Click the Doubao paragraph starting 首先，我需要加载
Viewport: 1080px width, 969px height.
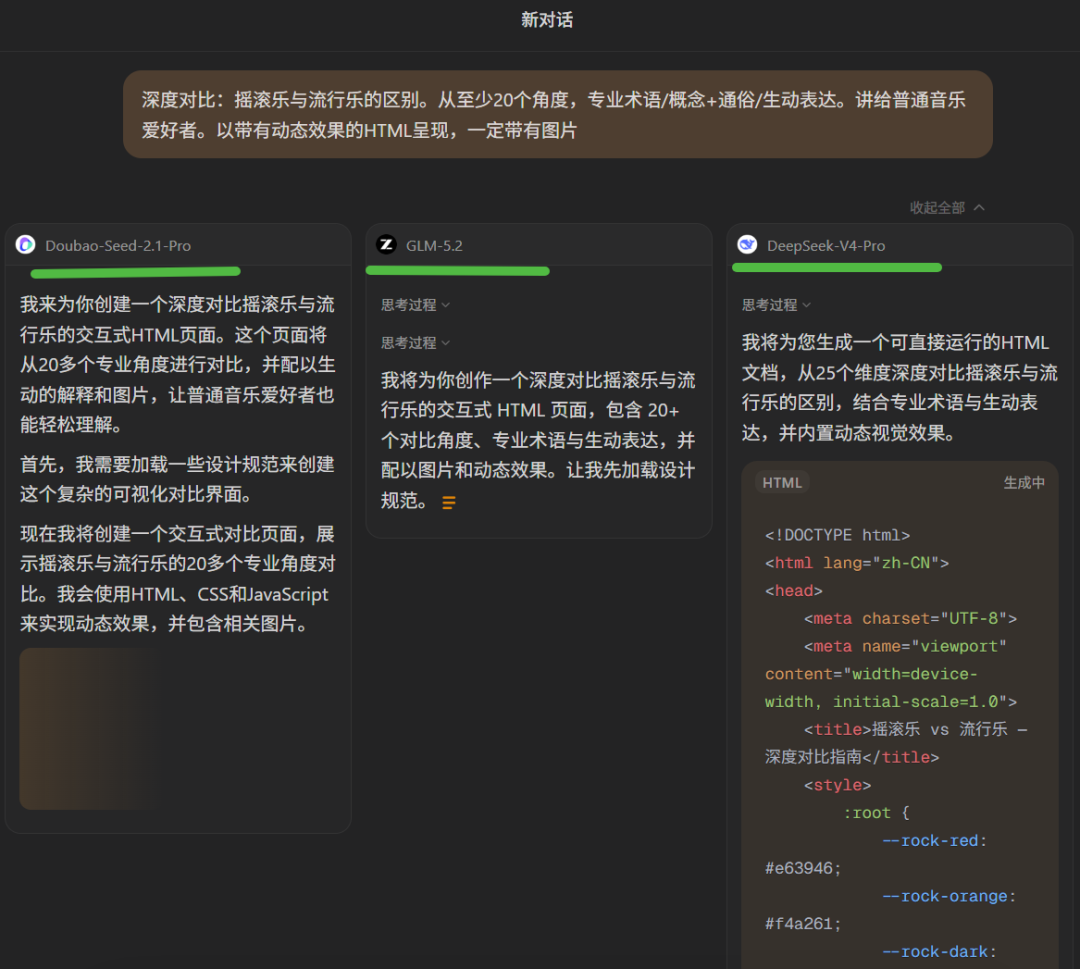(x=177, y=479)
